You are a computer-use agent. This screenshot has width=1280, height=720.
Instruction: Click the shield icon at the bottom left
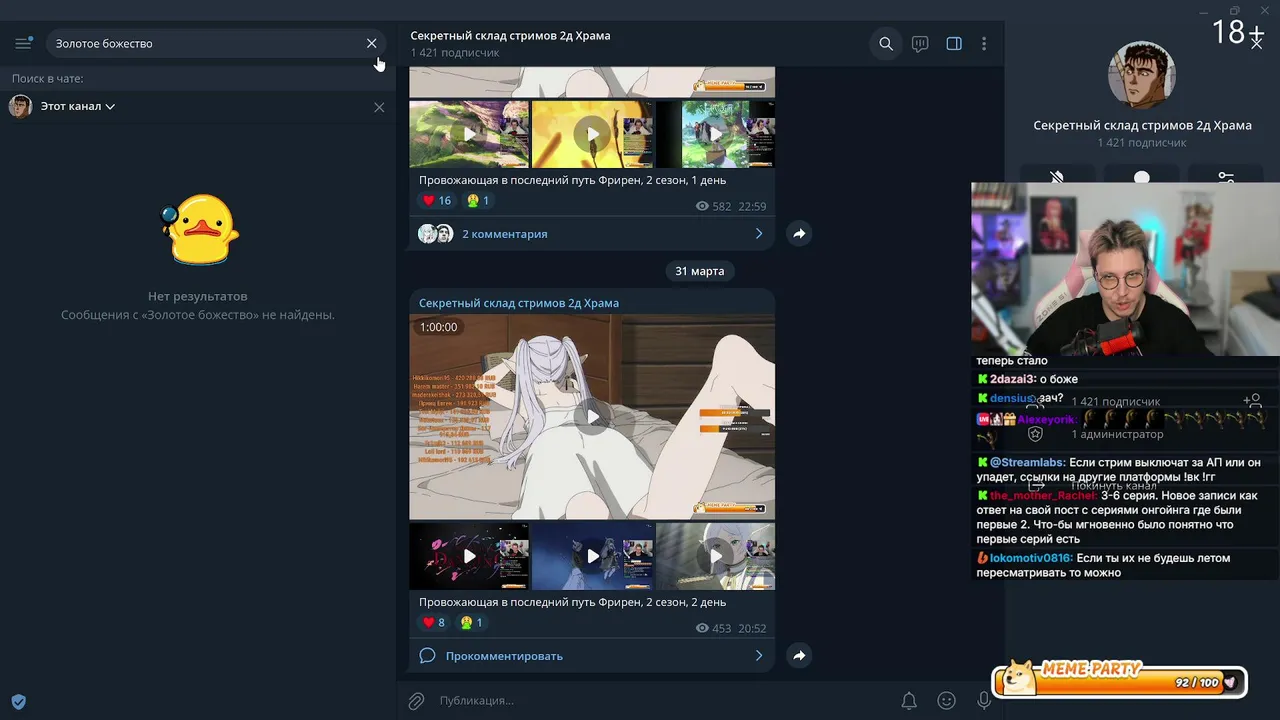(x=18, y=702)
